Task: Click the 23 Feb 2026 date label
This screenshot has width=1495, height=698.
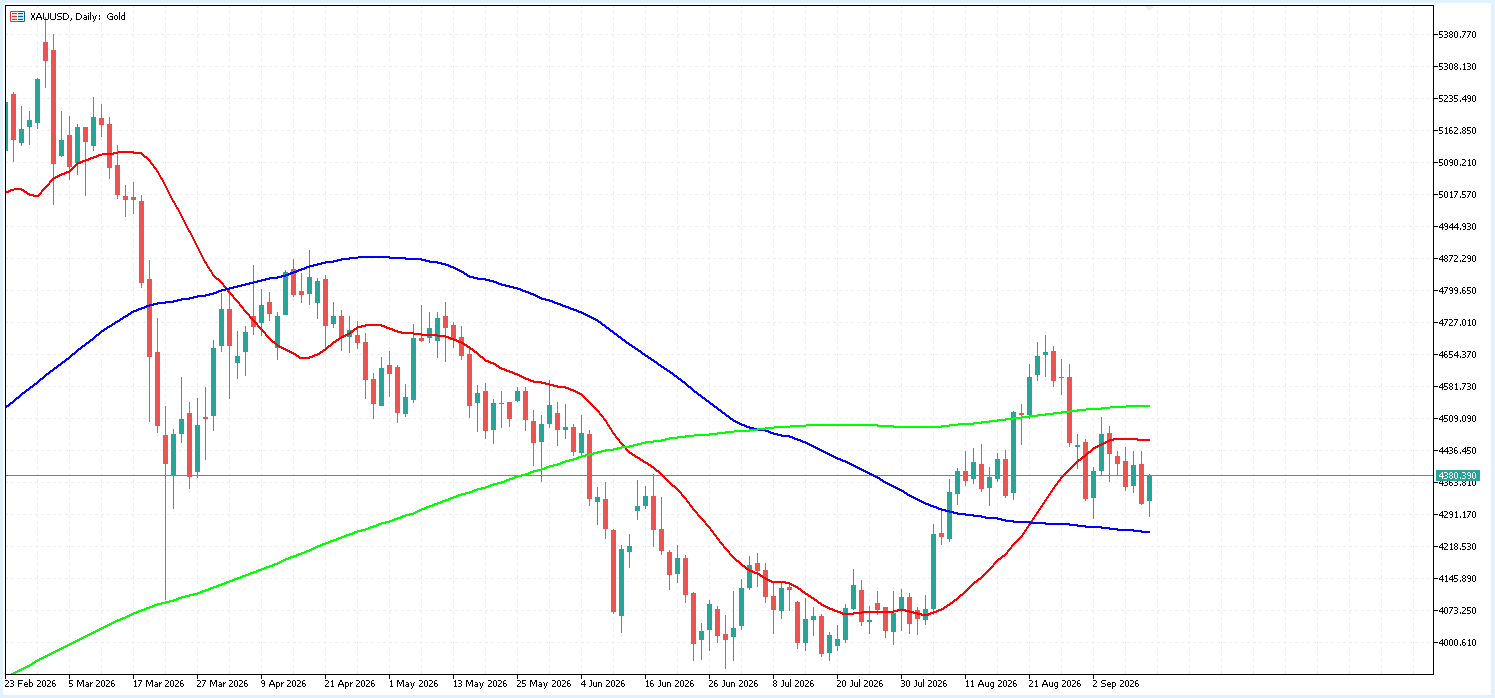Action: click(30, 685)
